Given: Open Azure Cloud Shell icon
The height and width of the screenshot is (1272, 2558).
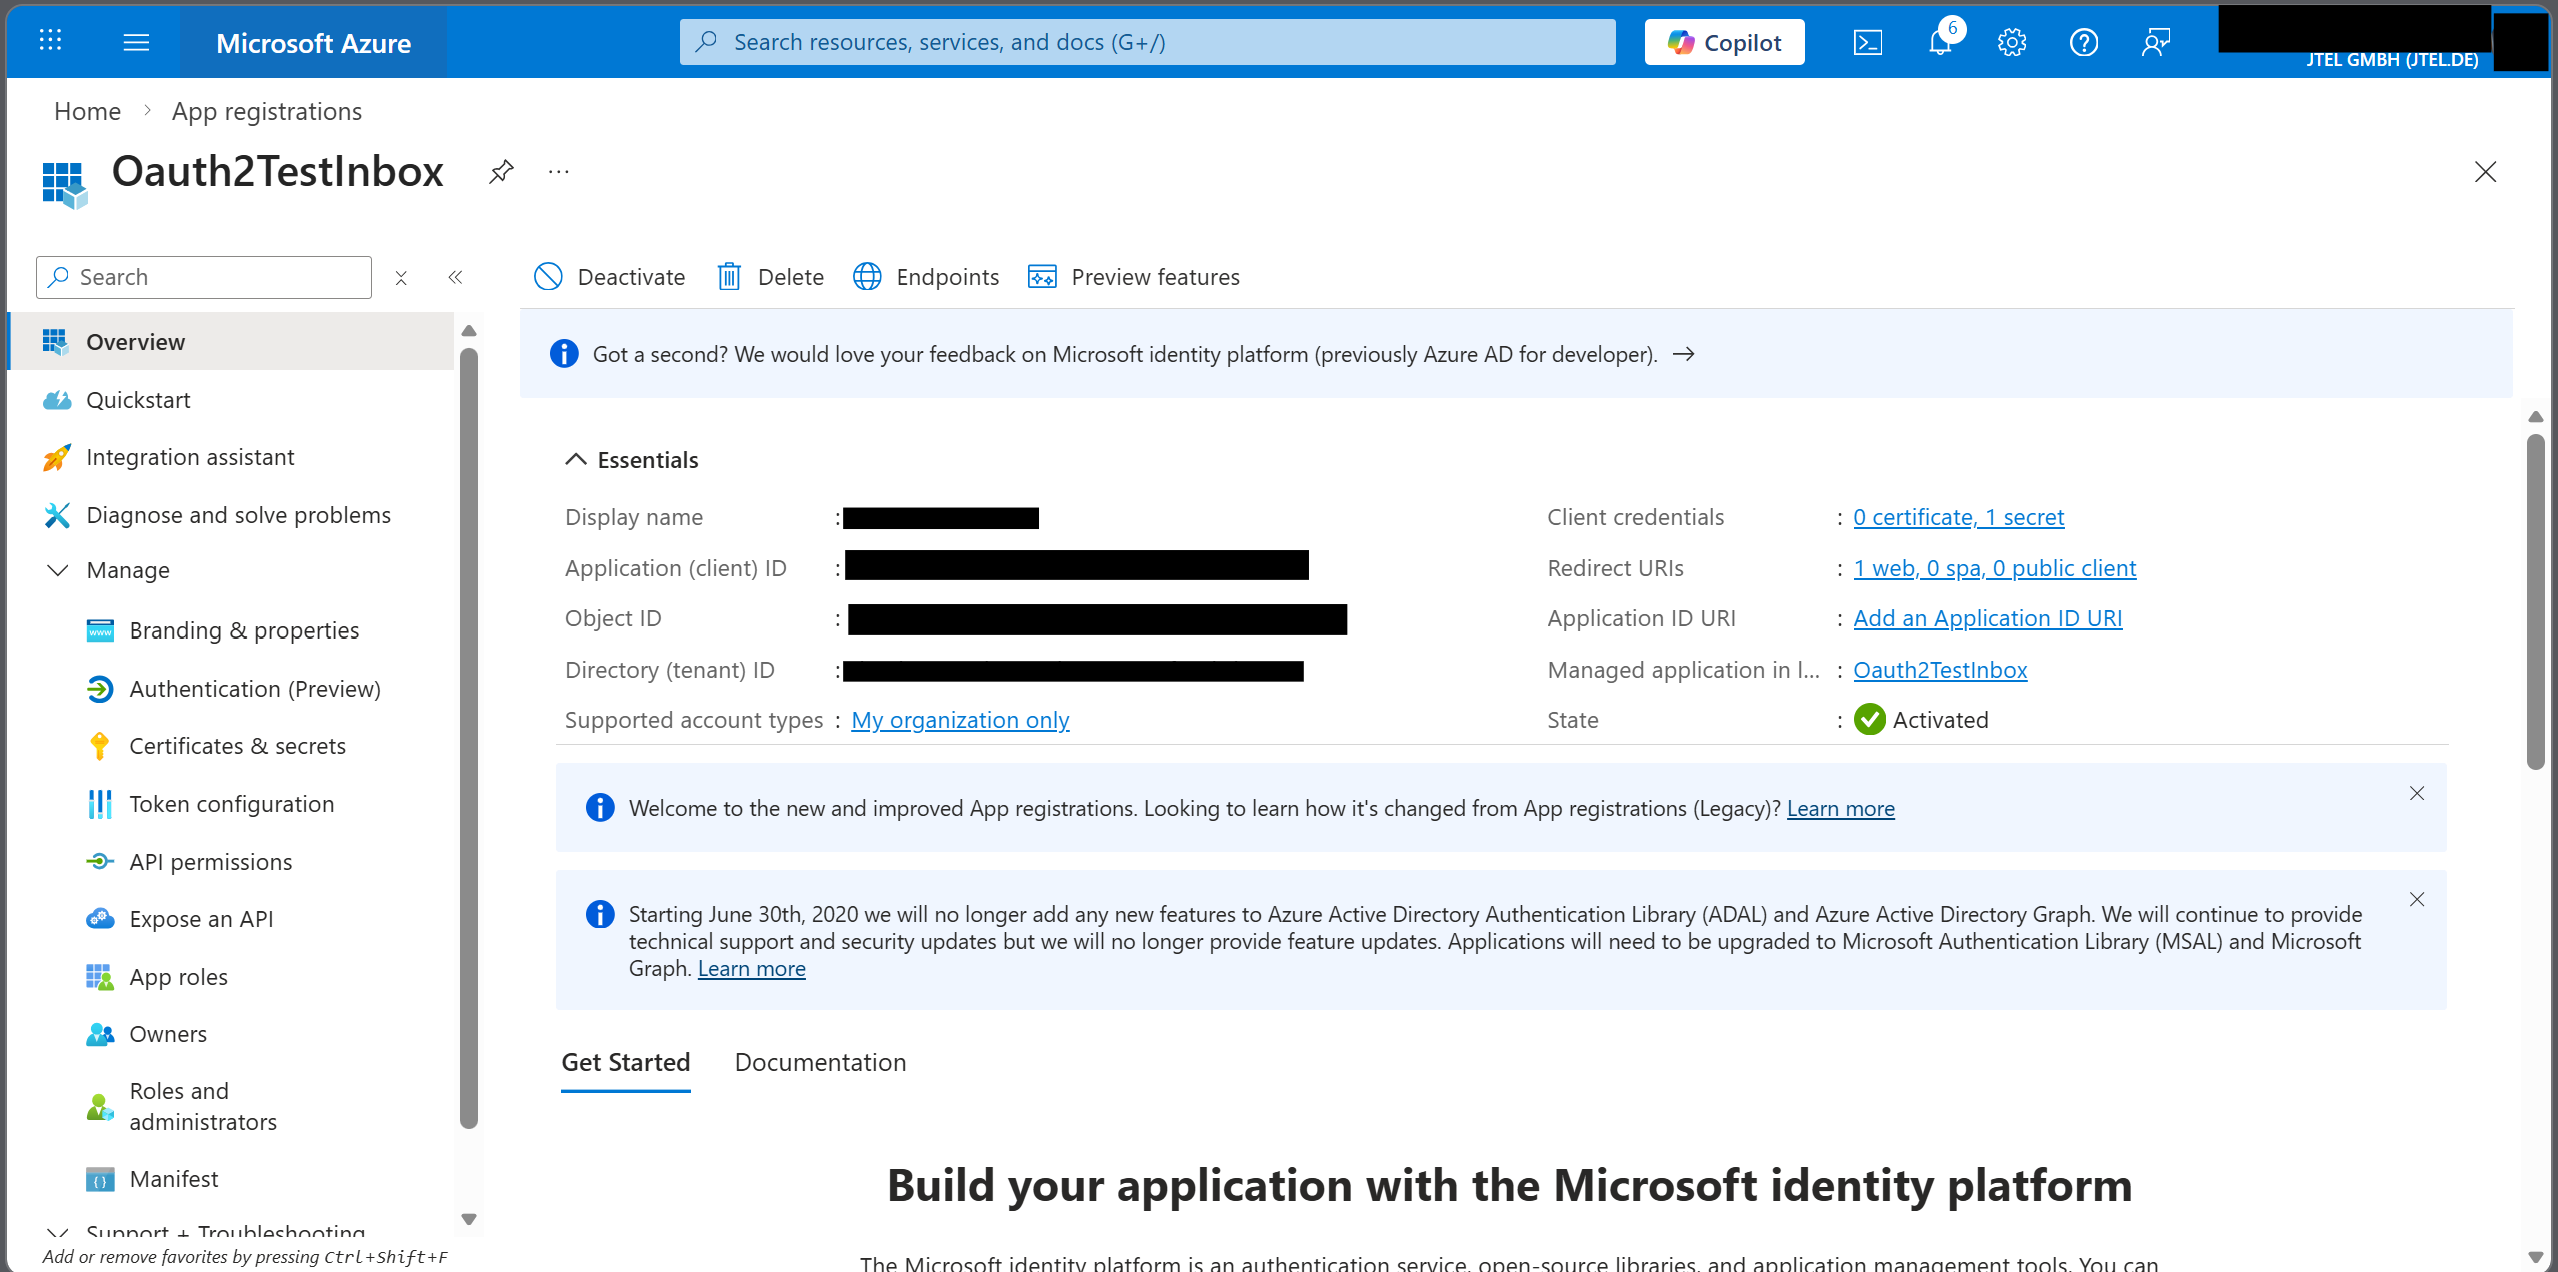Looking at the screenshot, I should pyautogui.click(x=1867, y=43).
